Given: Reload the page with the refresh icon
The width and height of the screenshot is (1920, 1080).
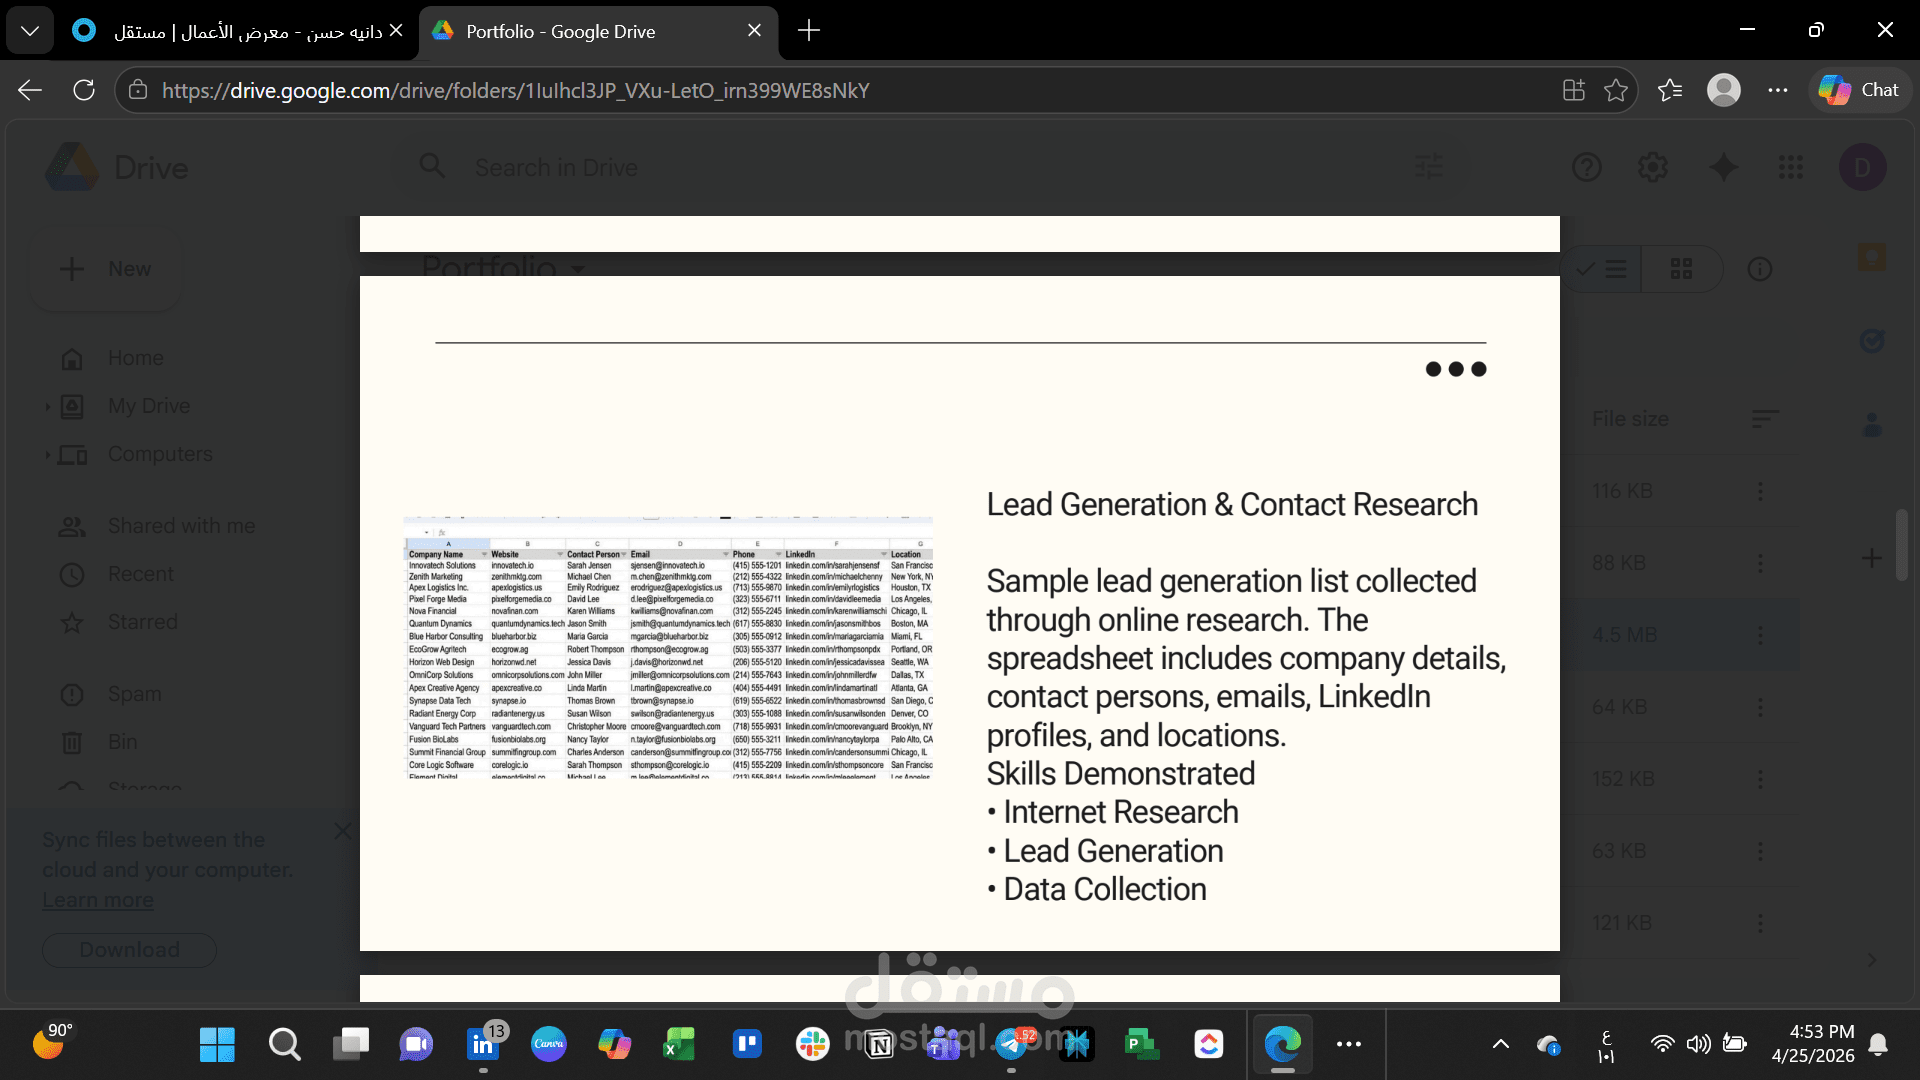Looking at the screenshot, I should (x=84, y=90).
